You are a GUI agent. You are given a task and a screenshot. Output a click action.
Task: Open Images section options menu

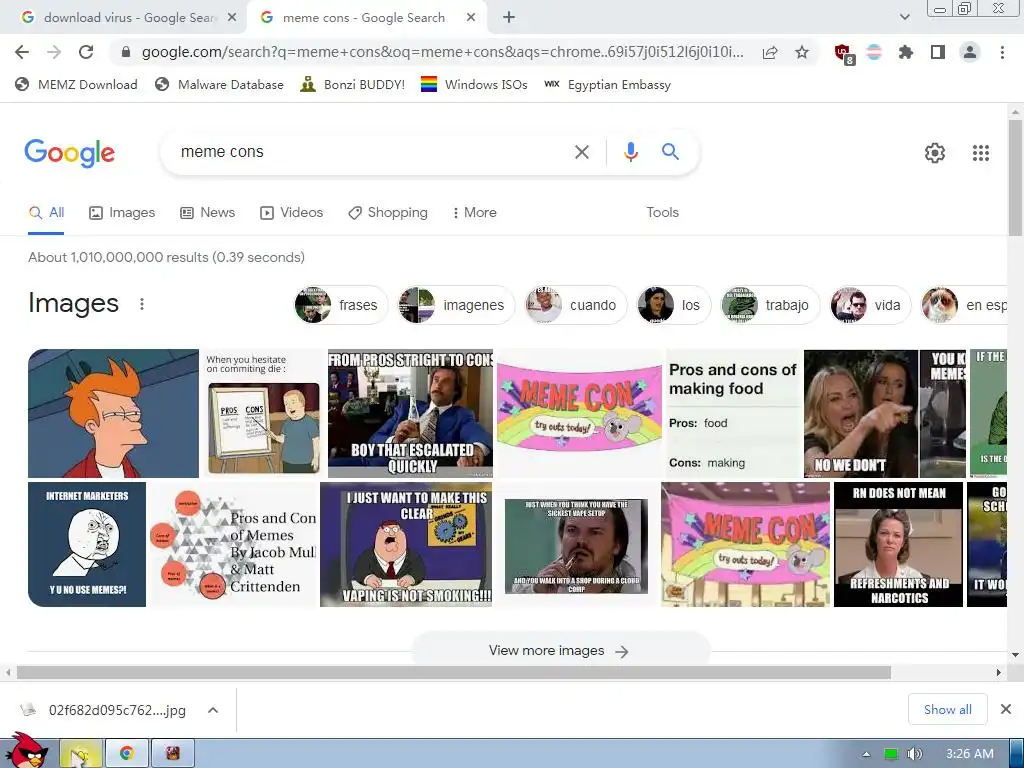point(142,304)
